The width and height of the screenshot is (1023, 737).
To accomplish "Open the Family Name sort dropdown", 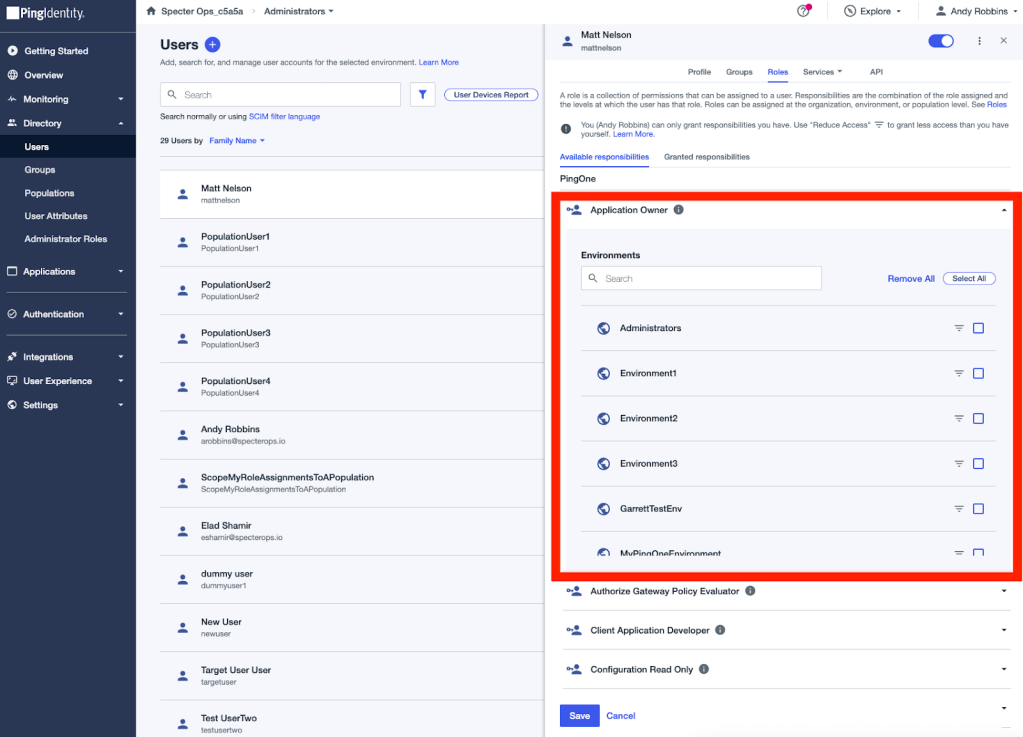I will (x=237, y=141).
